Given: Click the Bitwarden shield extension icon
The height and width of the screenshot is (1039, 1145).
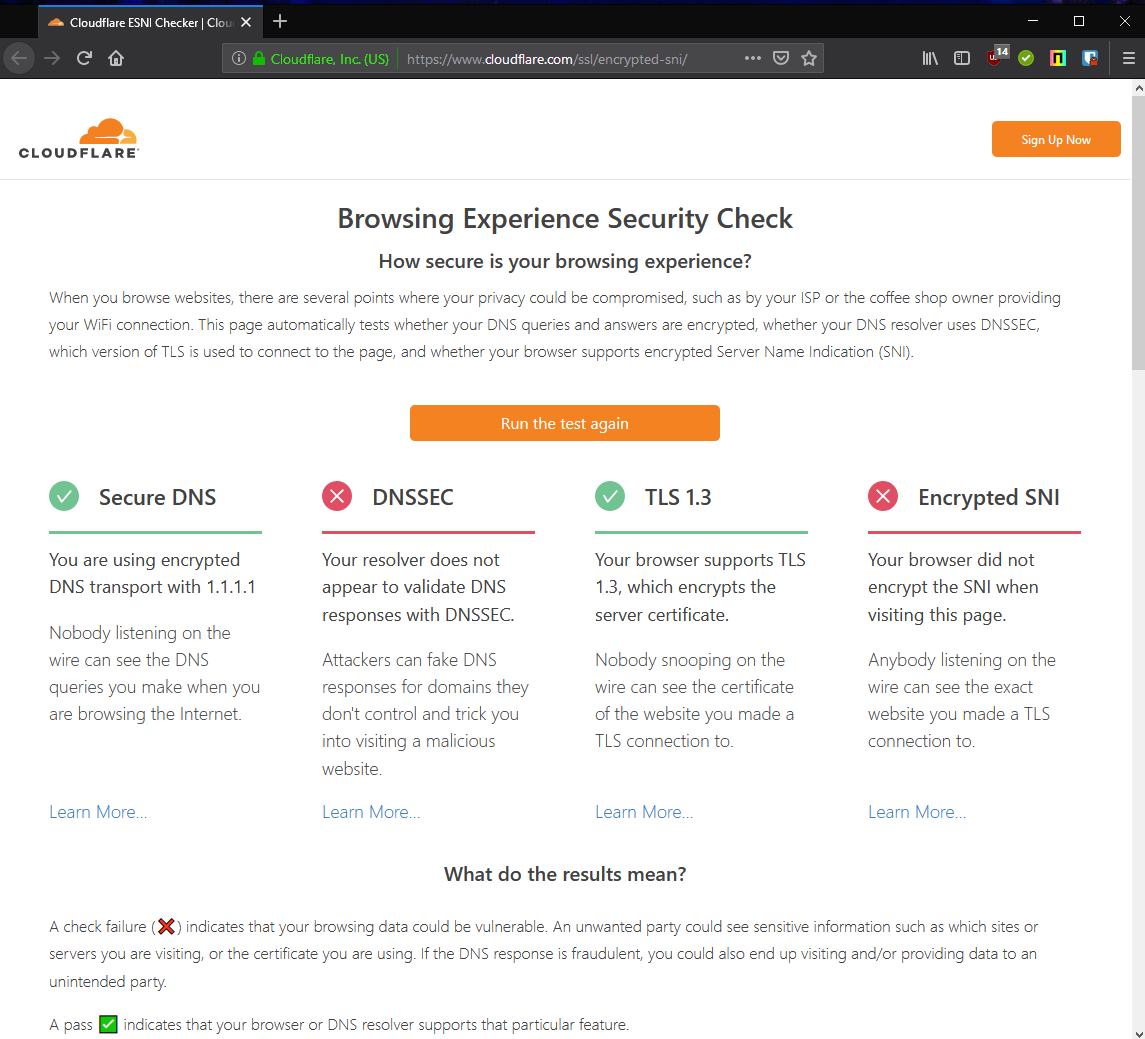Looking at the screenshot, I should click(1089, 58).
